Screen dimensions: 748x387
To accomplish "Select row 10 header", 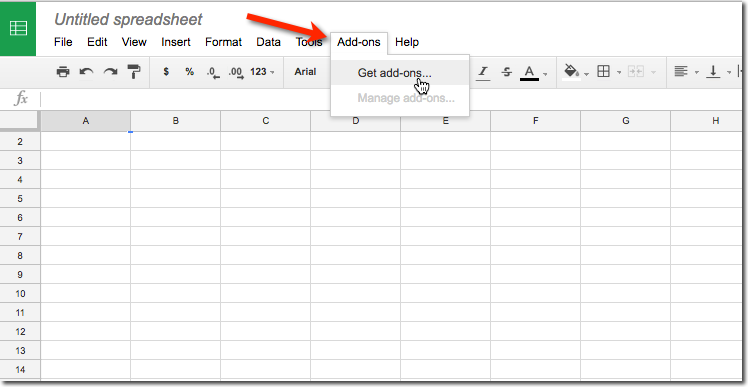I will click(20, 293).
